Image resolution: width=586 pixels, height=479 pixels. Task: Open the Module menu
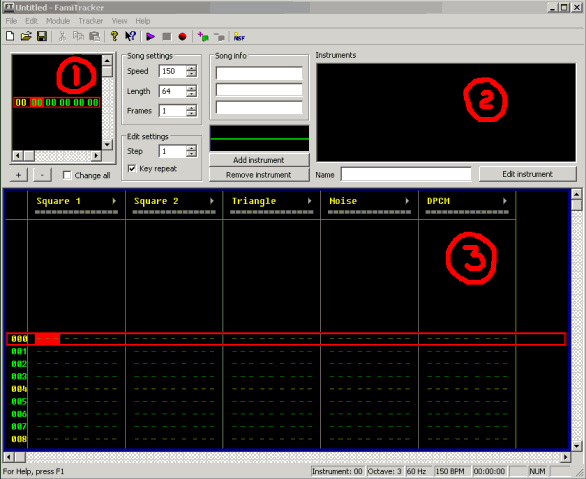tap(58, 21)
